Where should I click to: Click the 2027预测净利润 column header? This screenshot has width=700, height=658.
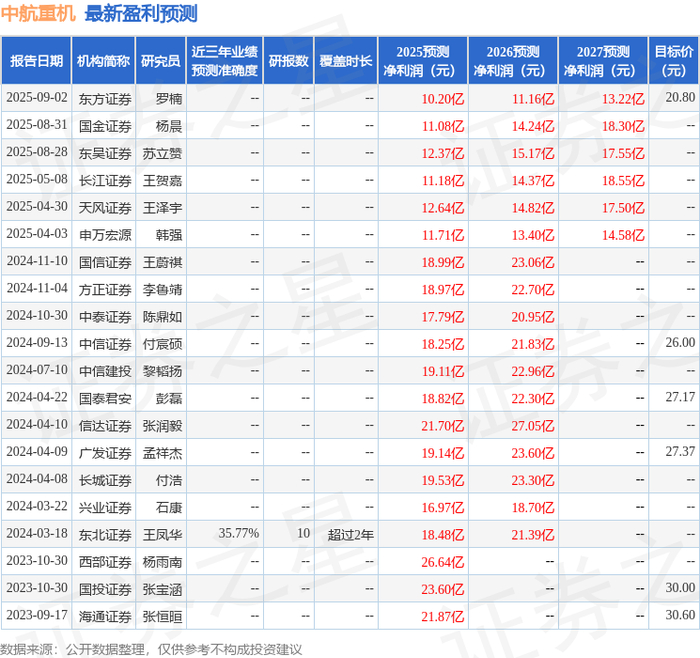603,61
